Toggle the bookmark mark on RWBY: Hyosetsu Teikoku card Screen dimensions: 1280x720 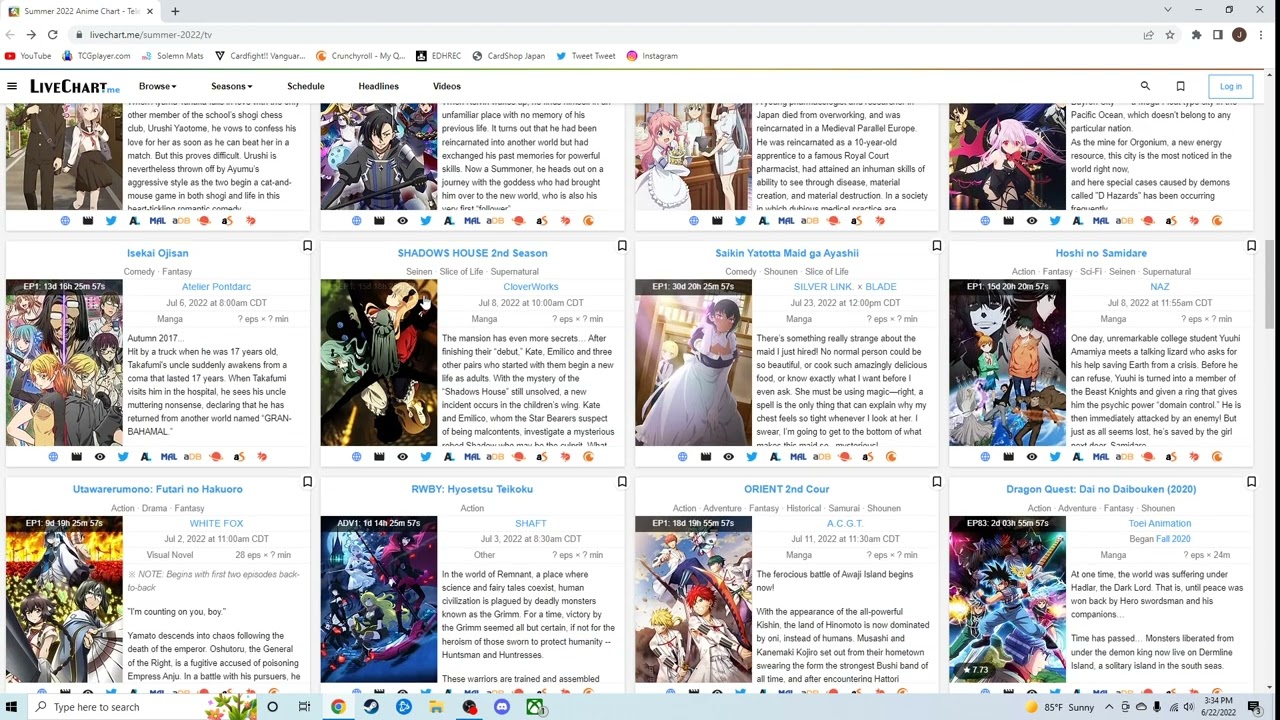pyautogui.click(x=622, y=482)
